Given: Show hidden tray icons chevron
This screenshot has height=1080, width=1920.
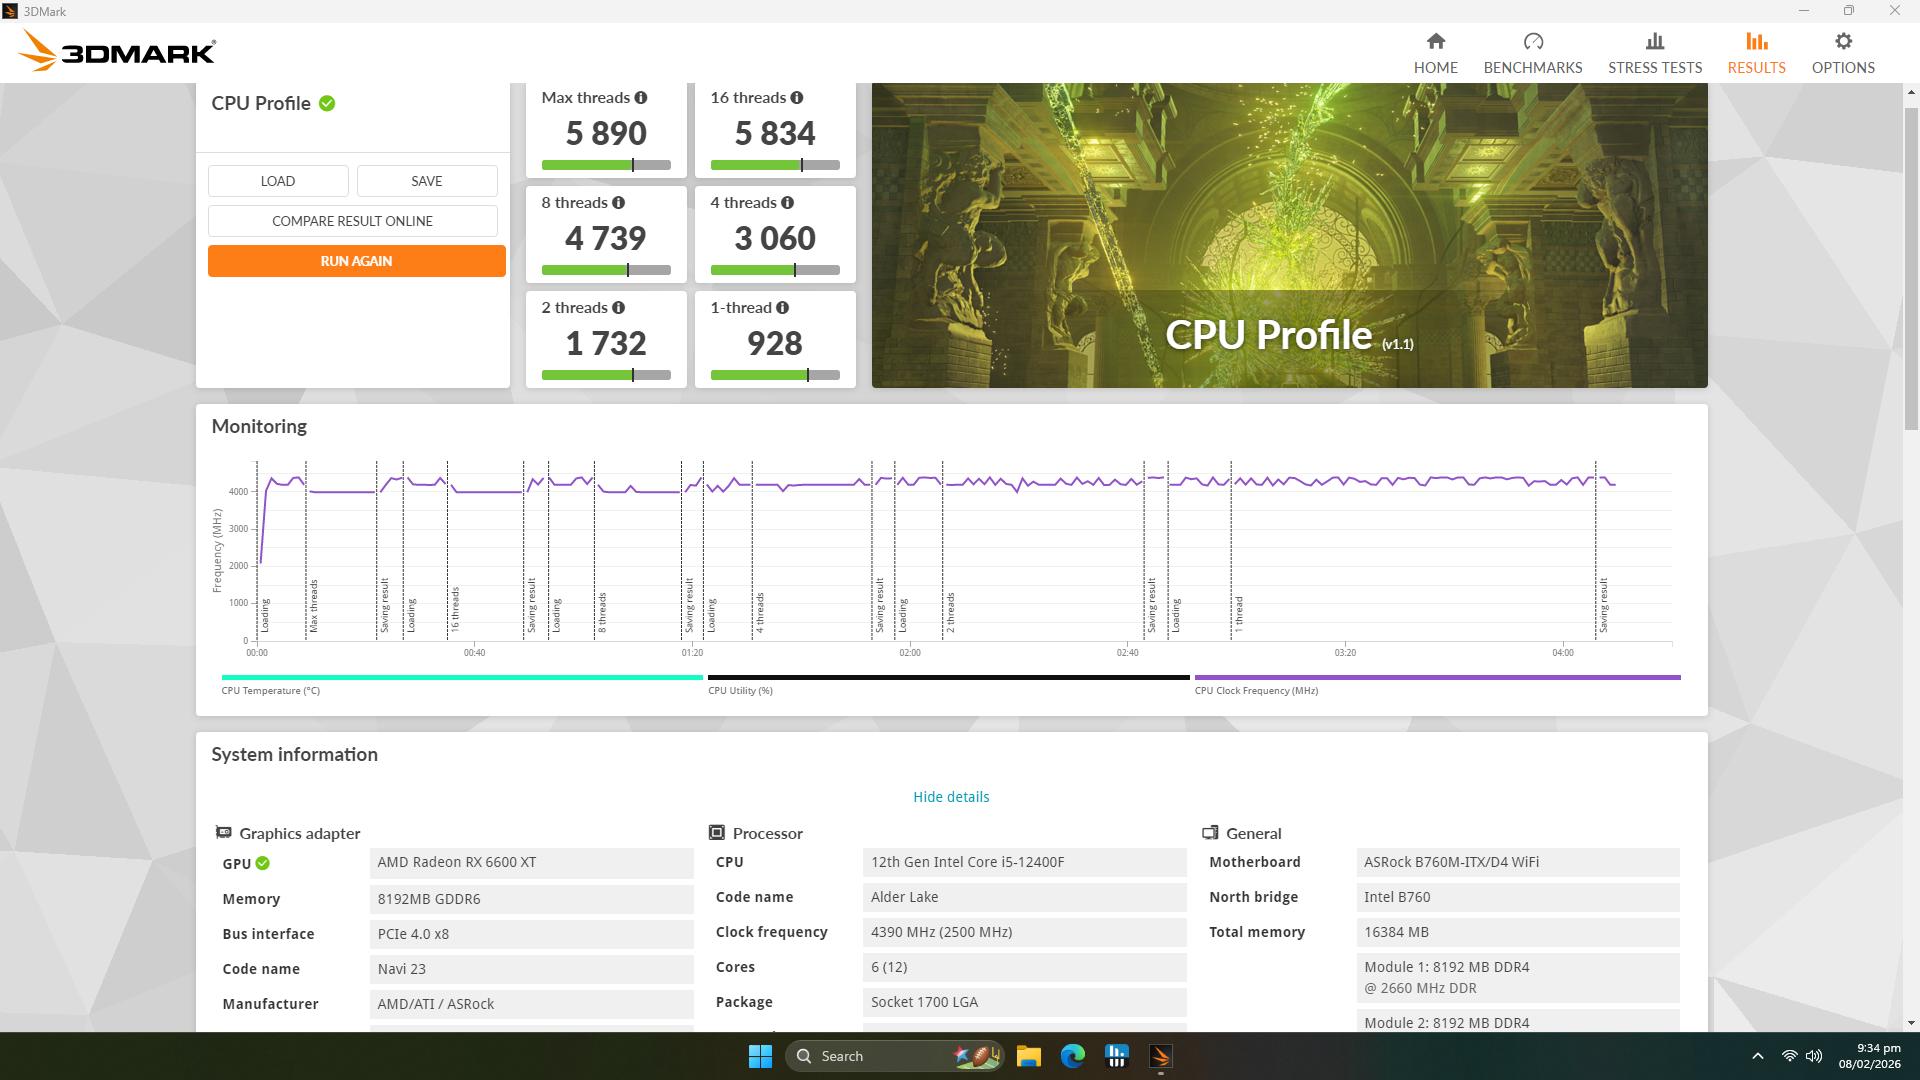Looking at the screenshot, I should [1758, 1056].
